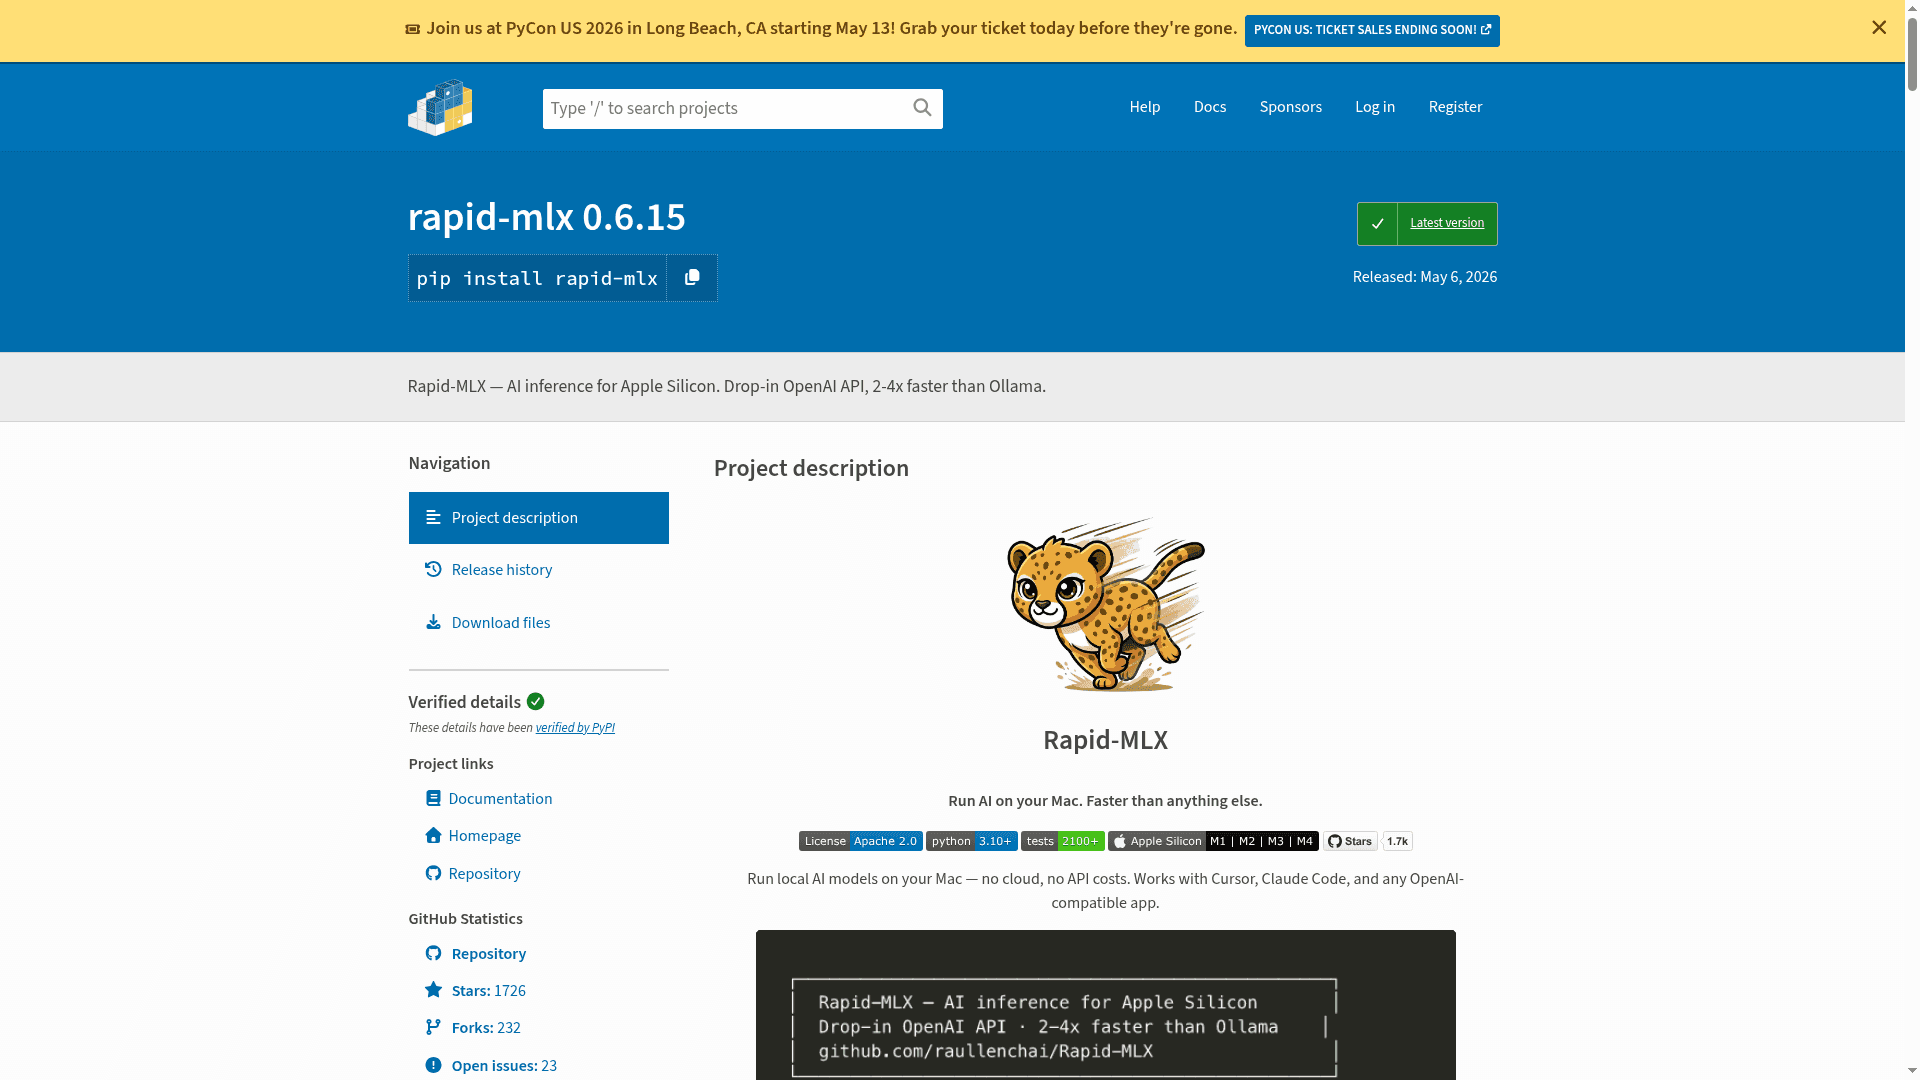
Task: Click the GitHub Stars badge
Action: tap(1350, 841)
